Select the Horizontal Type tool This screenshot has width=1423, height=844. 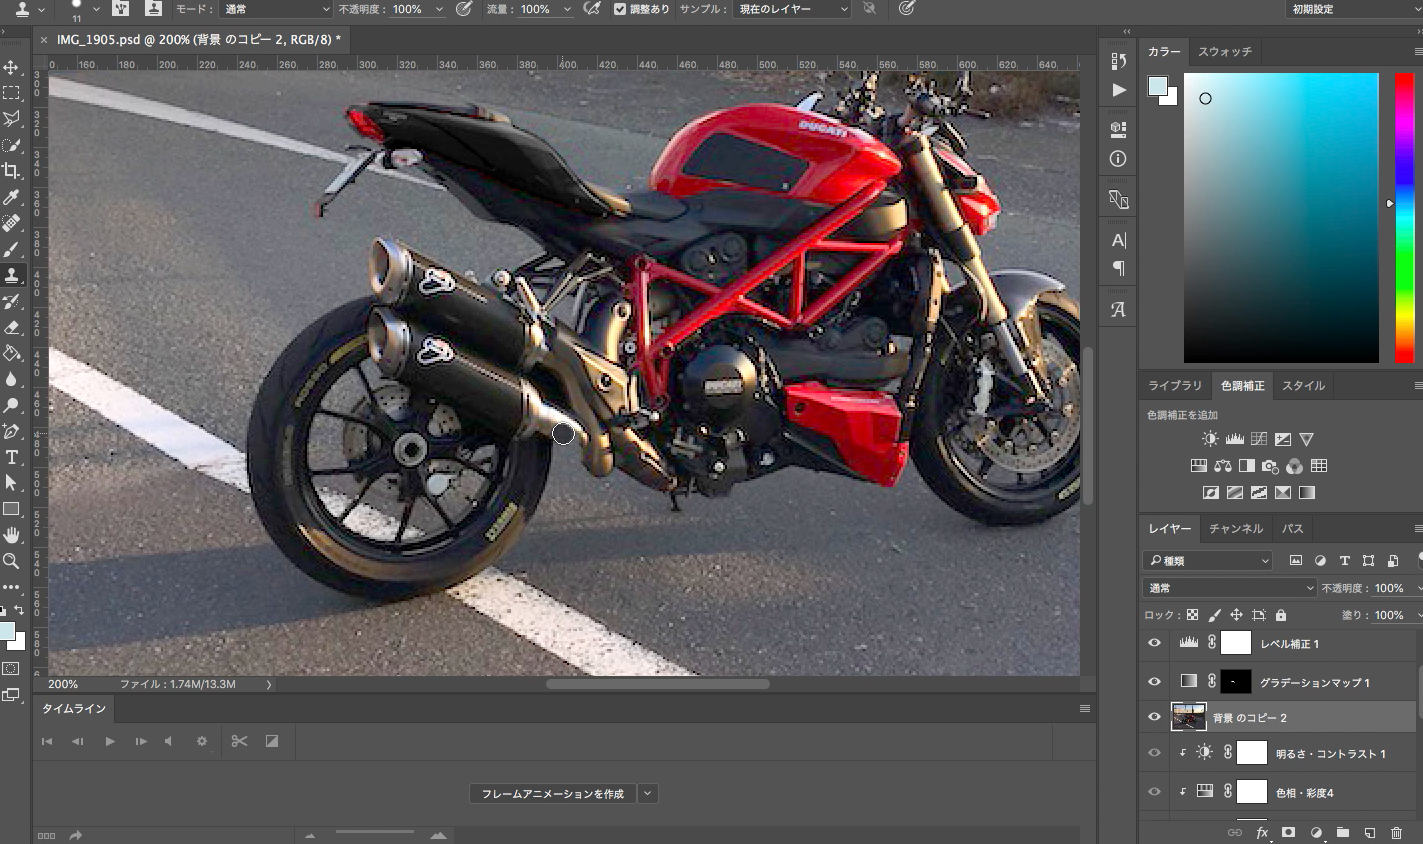point(12,457)
